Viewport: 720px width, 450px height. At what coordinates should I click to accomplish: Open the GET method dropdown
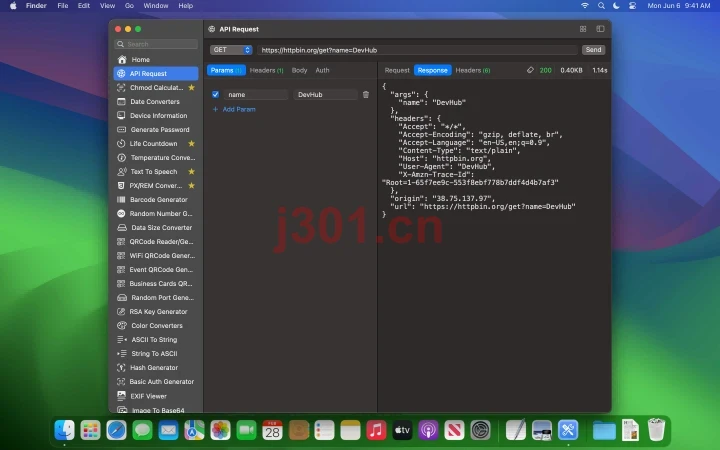pyautogui.click(x=231, y=50)
